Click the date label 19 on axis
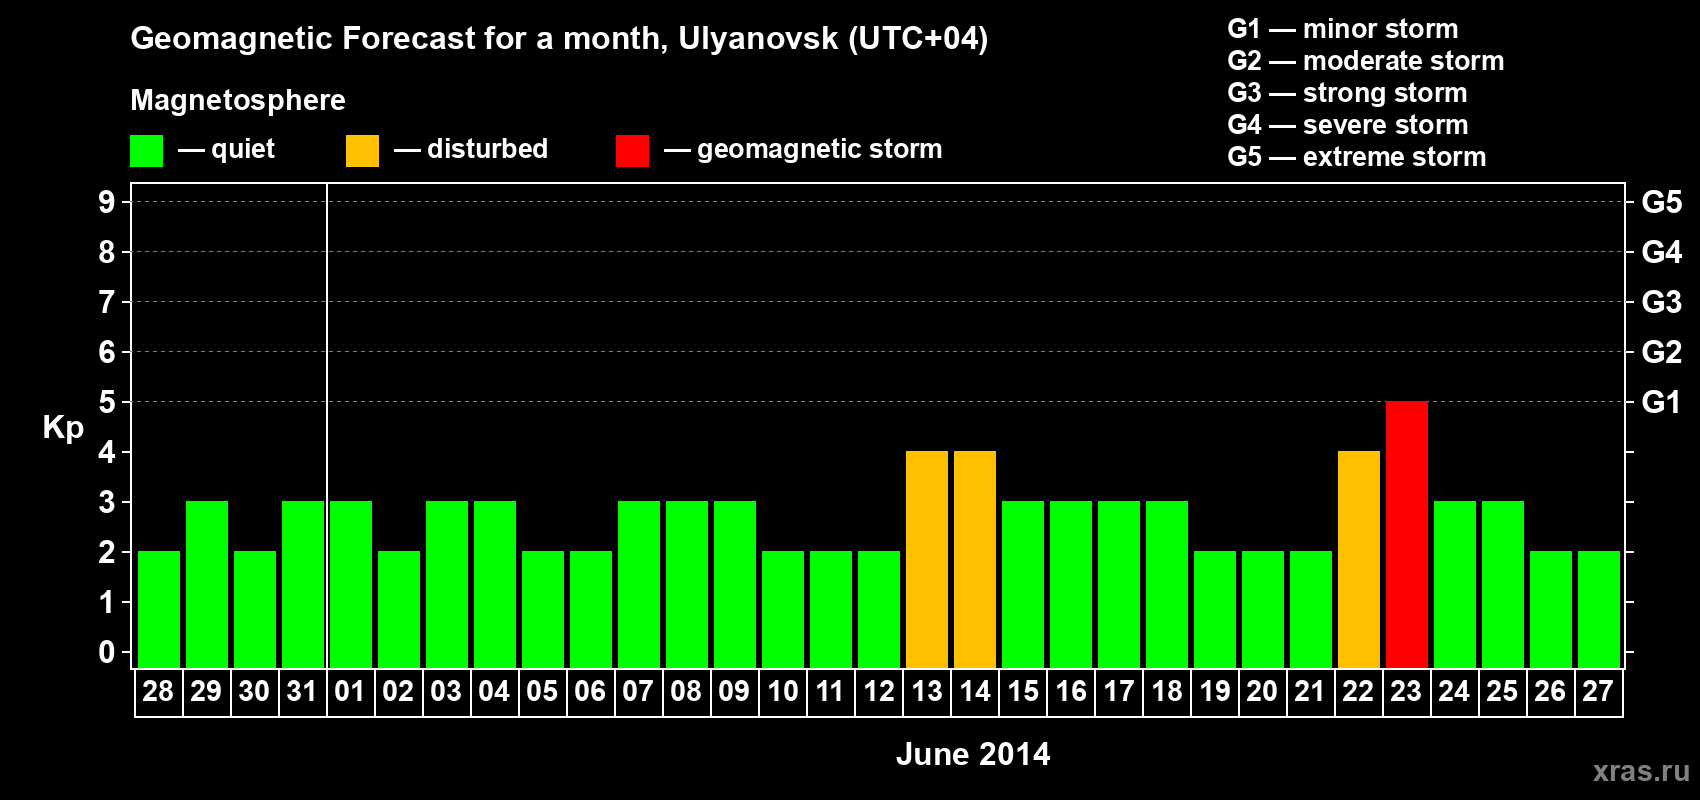Viewport: 1700px width, 800px height. pos(1215,691)
